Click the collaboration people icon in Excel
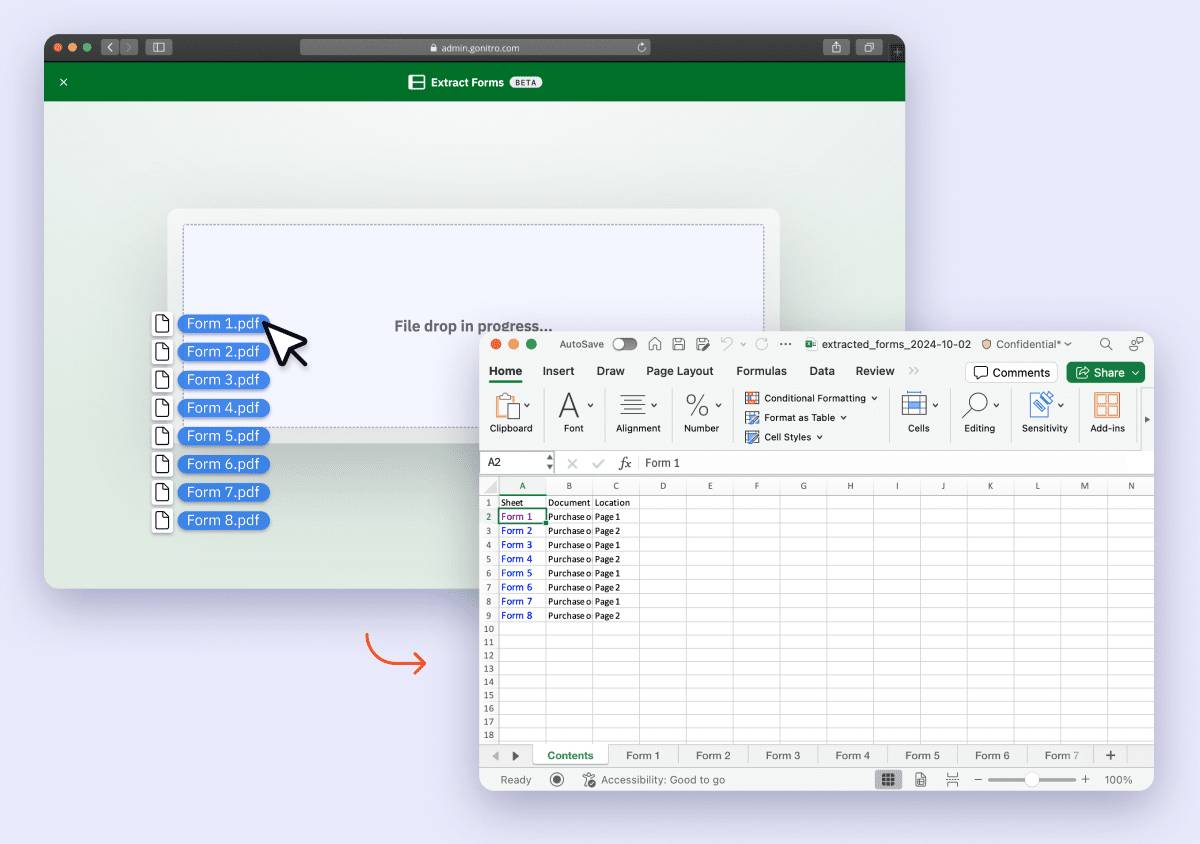The height and width of the screenshot is (844, 1200). coord(1136,344)
